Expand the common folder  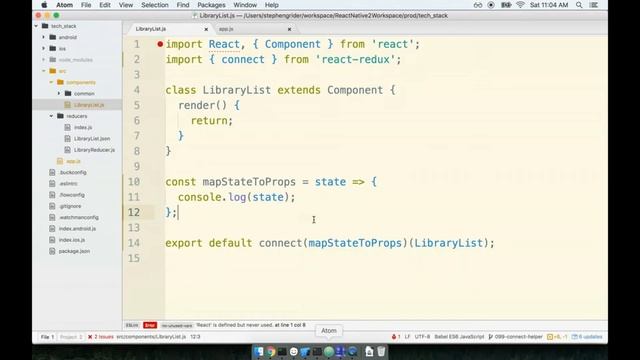59,93
